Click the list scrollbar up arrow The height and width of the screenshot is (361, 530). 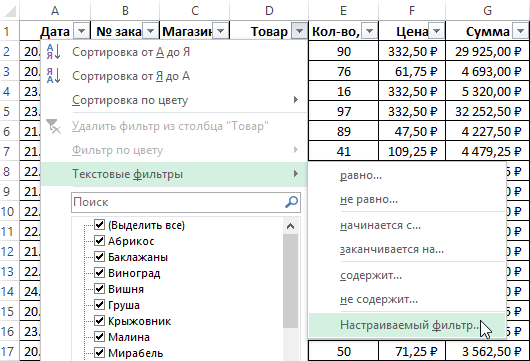[290, 226]
